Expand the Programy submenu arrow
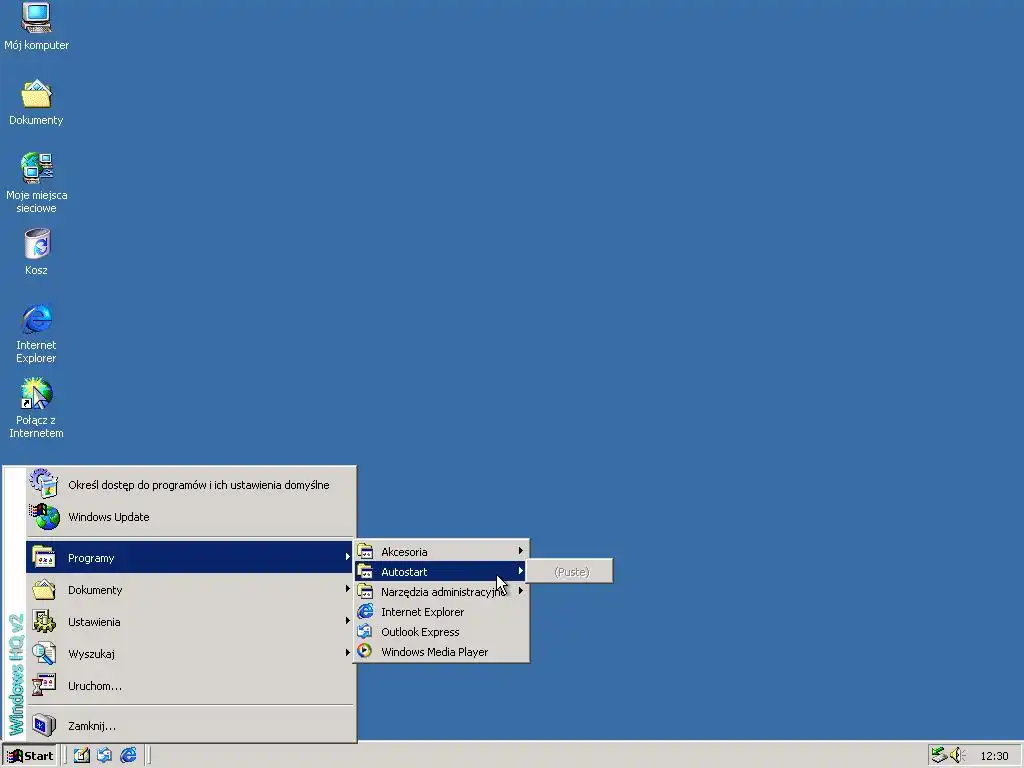The height and width of the screenshot is (768, 1024). pyautogui.click(x=347, y=557)
